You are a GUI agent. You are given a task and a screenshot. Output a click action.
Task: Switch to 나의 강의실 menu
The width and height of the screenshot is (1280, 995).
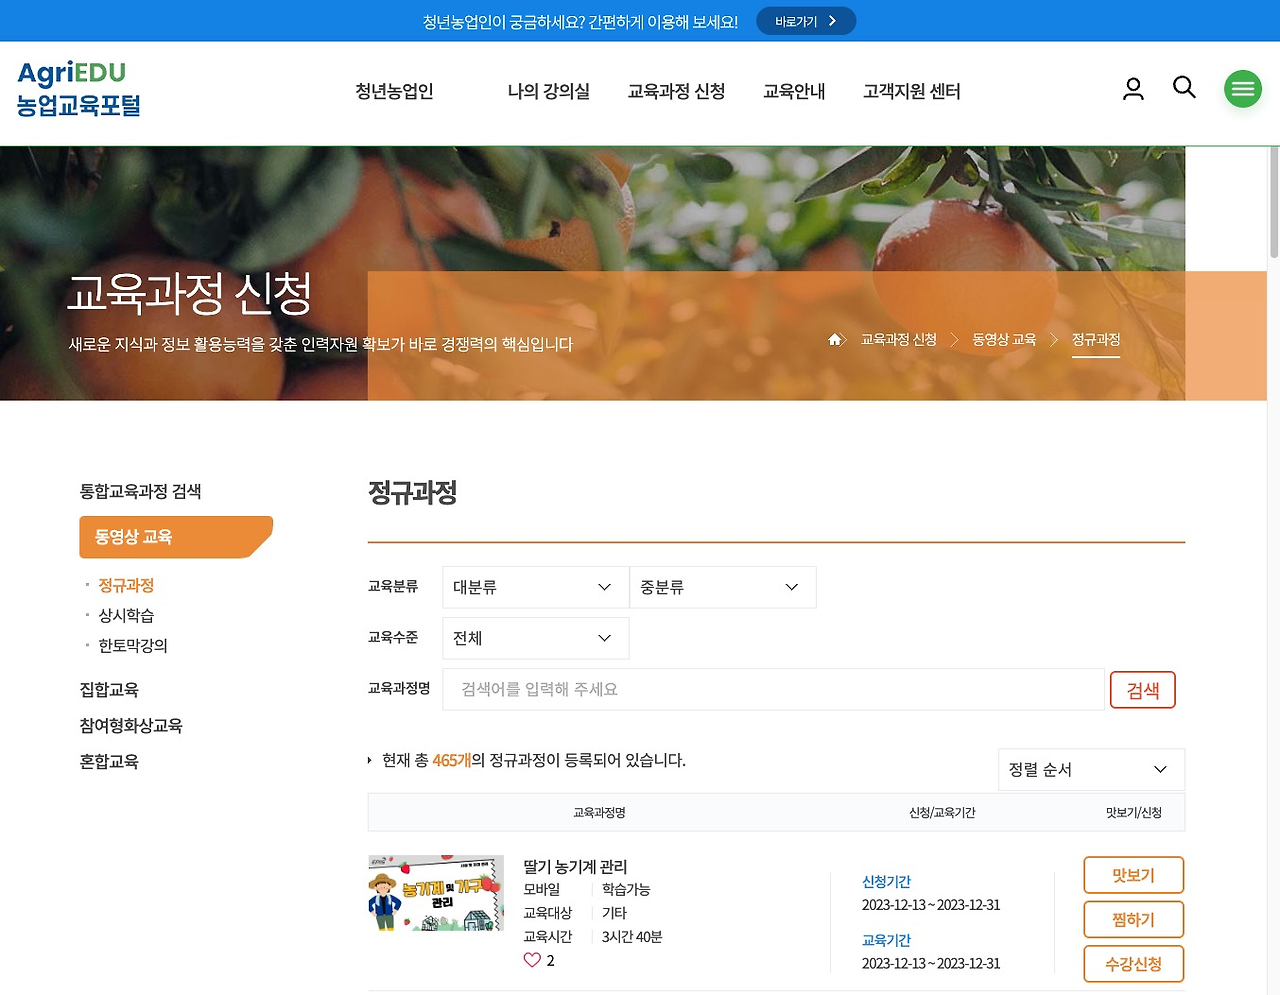click(x=548, y=91)
